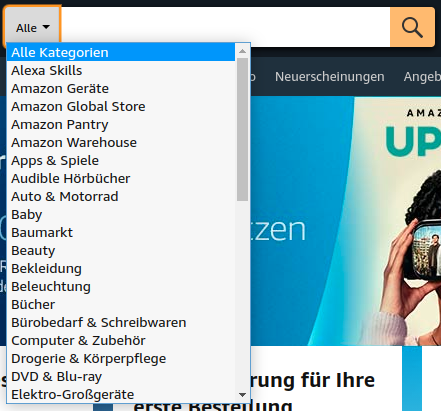
Task: Open the Alle category dropdown
Action: click(x=32, y=27)
